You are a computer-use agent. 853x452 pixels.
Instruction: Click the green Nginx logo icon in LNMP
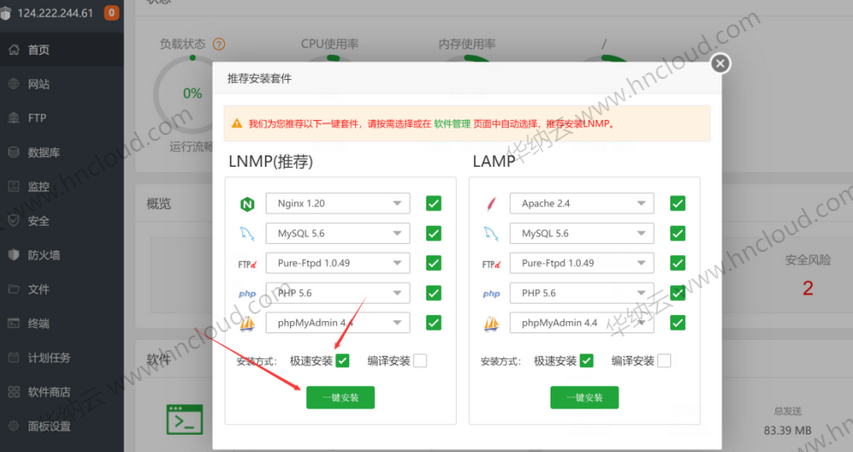pyautogui.click(x=247, y=204)
